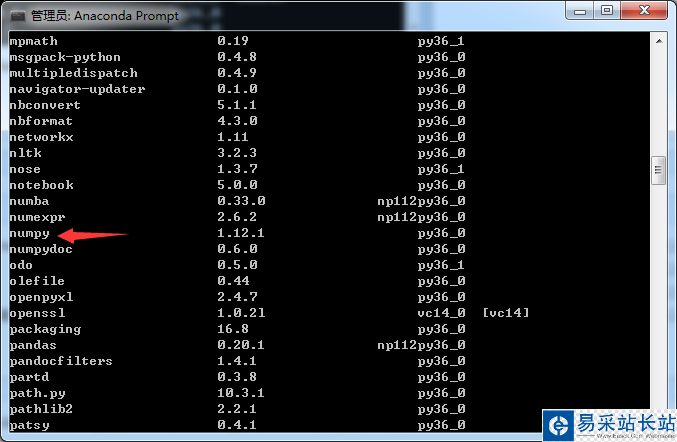Click the nbconvert version 5.1.1

(x=237, y=105)
